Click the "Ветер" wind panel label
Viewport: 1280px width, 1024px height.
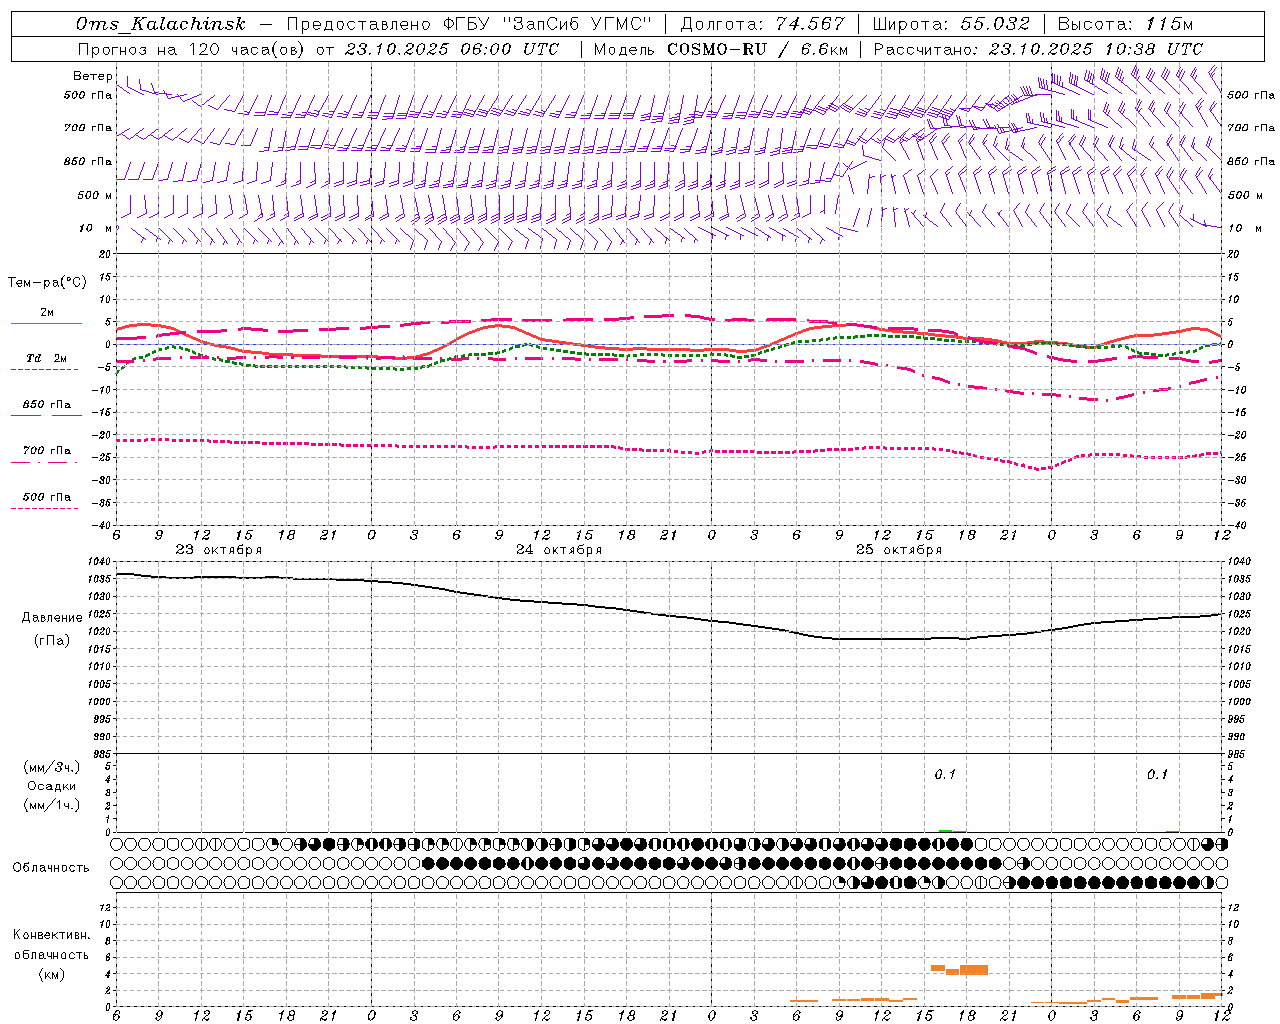click(92, 76)
